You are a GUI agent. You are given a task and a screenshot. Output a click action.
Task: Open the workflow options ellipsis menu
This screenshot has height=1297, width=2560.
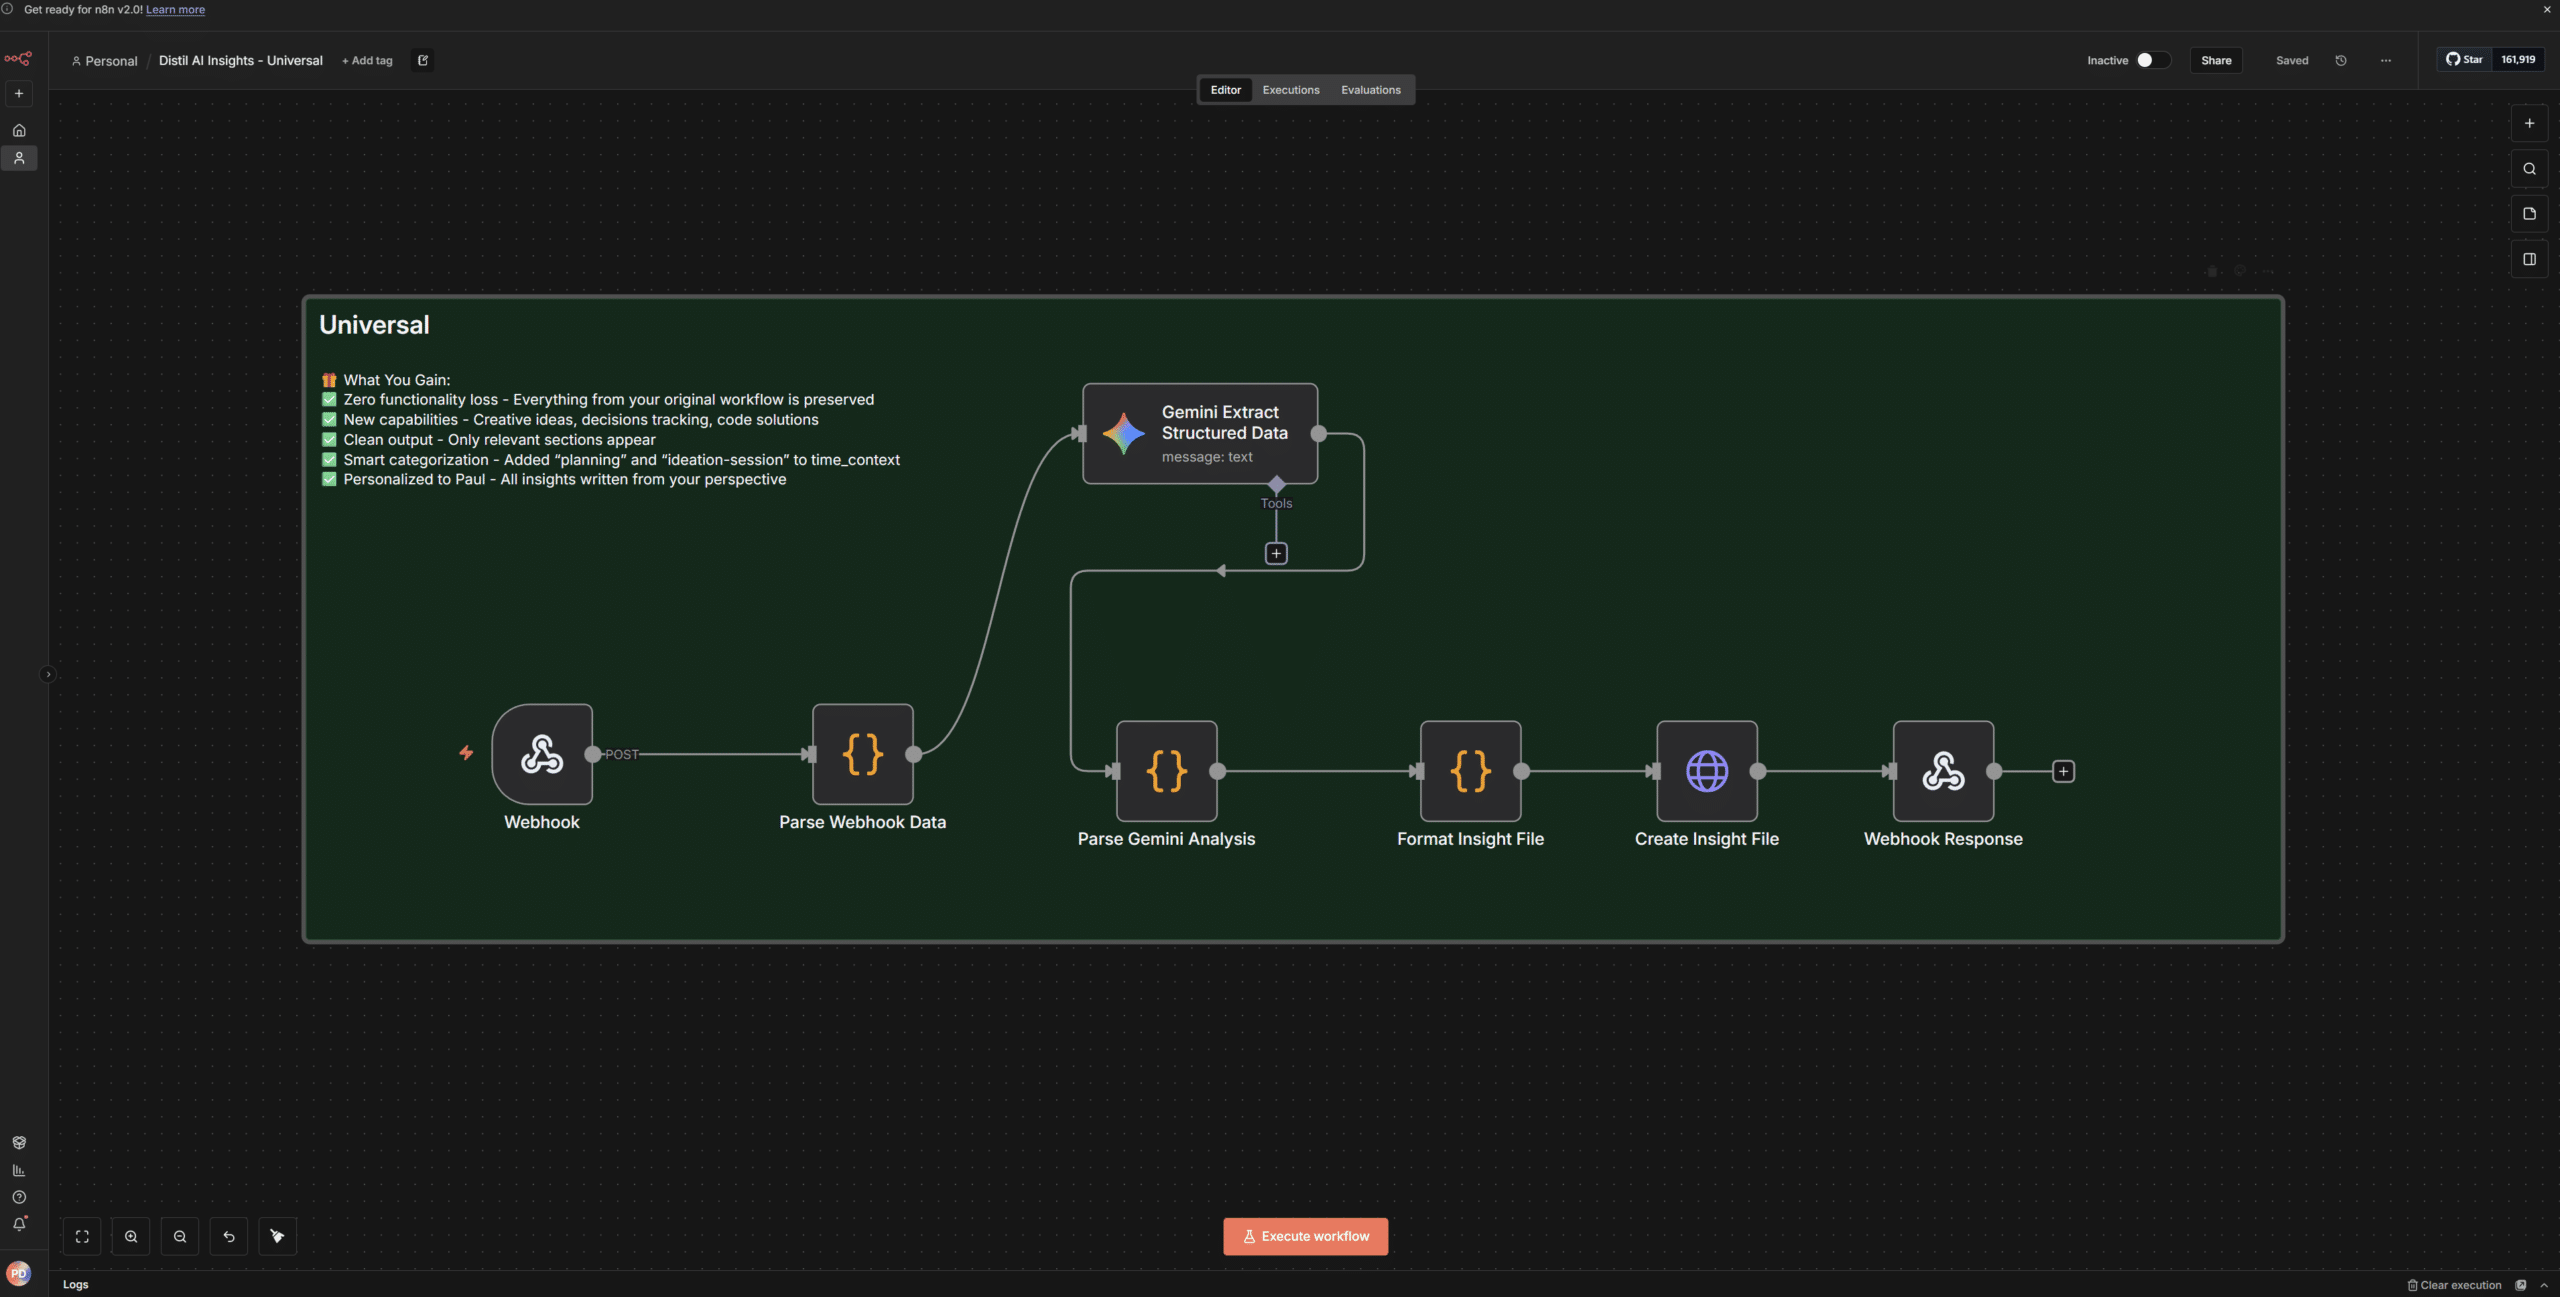(x=2386, y=61)
